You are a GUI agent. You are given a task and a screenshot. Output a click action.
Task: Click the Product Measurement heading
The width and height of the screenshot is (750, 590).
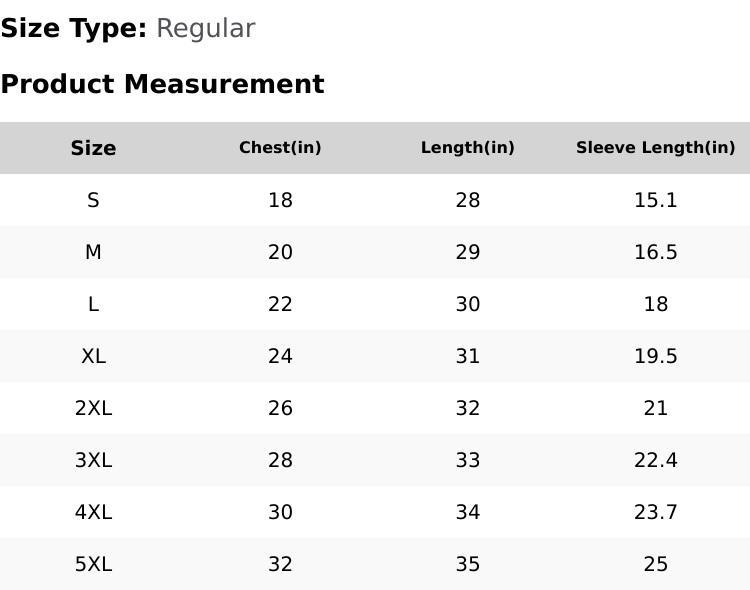tap(162, 84)
